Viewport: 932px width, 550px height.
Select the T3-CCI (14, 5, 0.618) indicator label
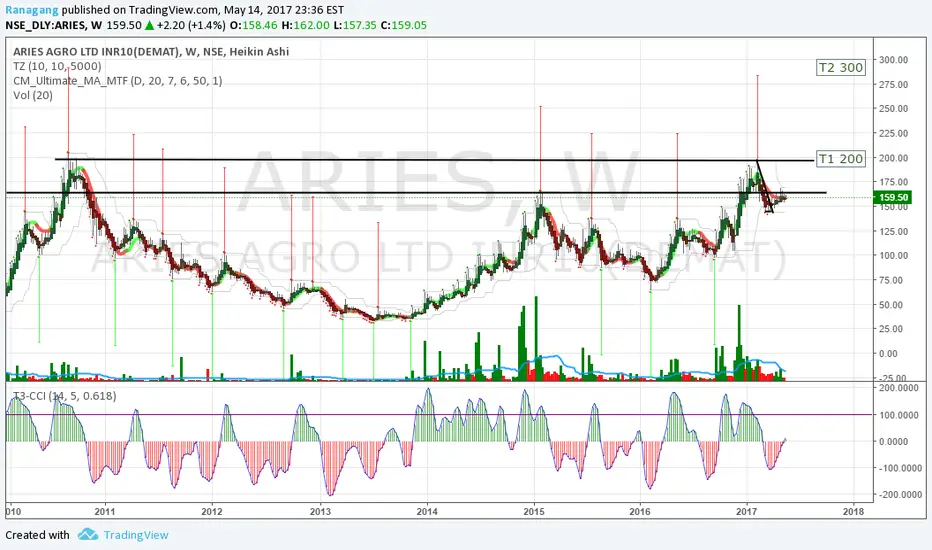[x=65, y=396]
